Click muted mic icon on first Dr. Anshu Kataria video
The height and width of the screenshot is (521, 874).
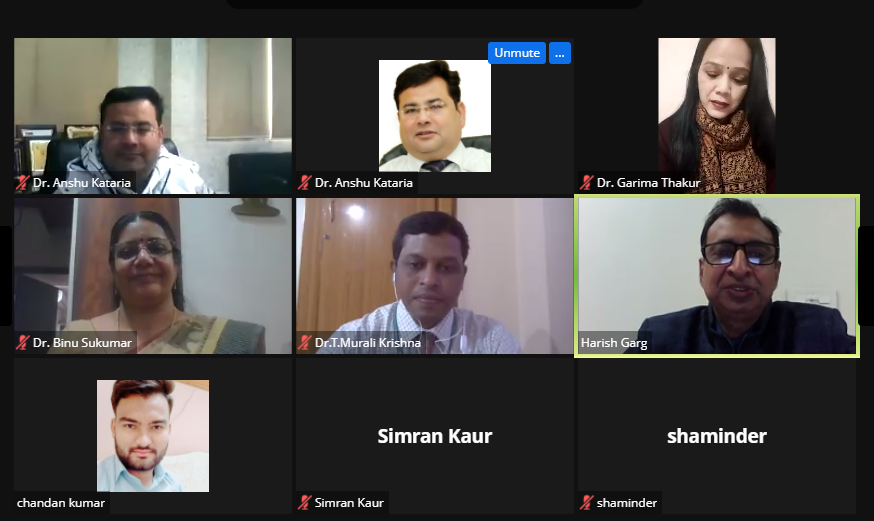(x=22, y=183)
